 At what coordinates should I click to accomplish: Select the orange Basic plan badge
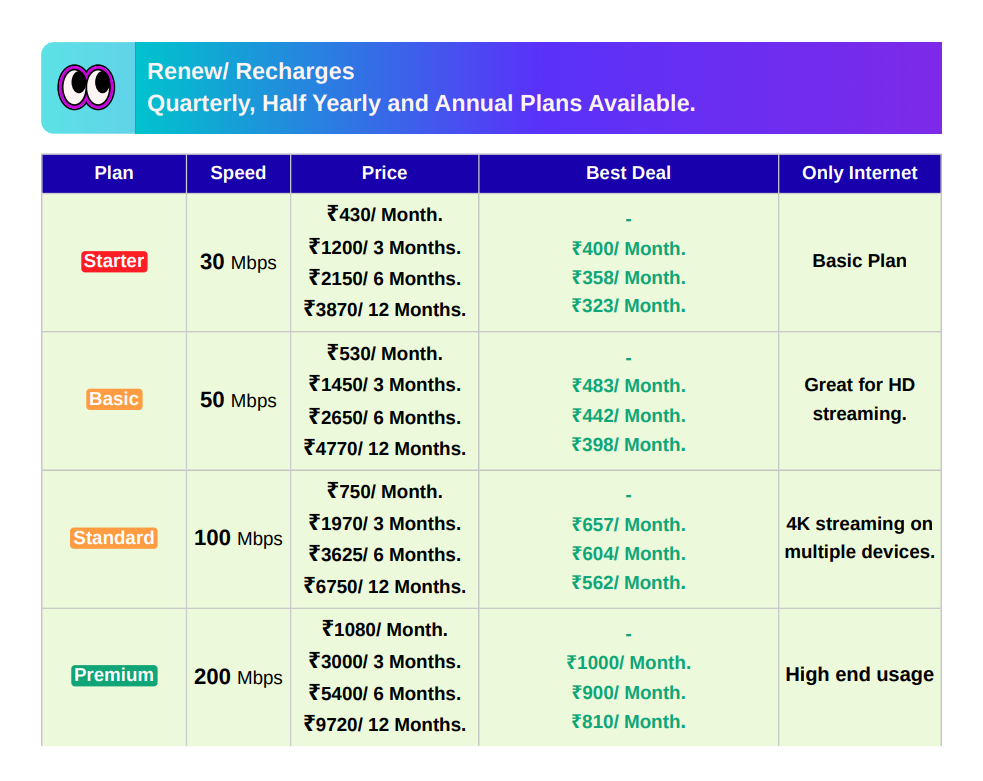click(x=114, y=399)
